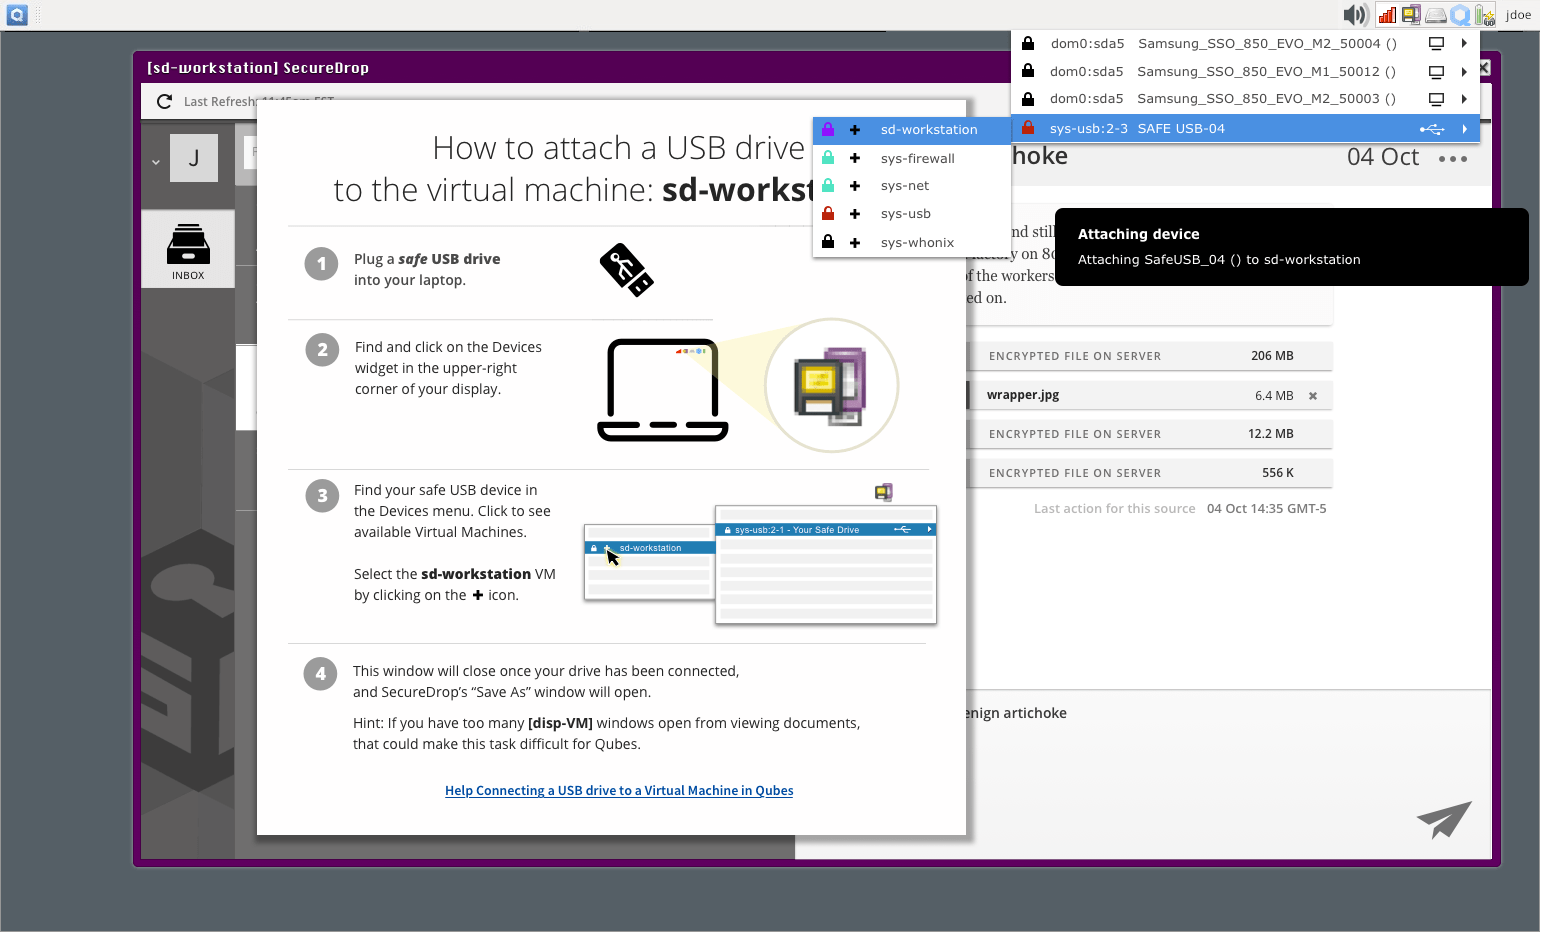Download the 206 MB encrypted file
Image resolution: width=1541 pixels, height=932 pixels.
pyautogui.click(x=1150, y=356)
